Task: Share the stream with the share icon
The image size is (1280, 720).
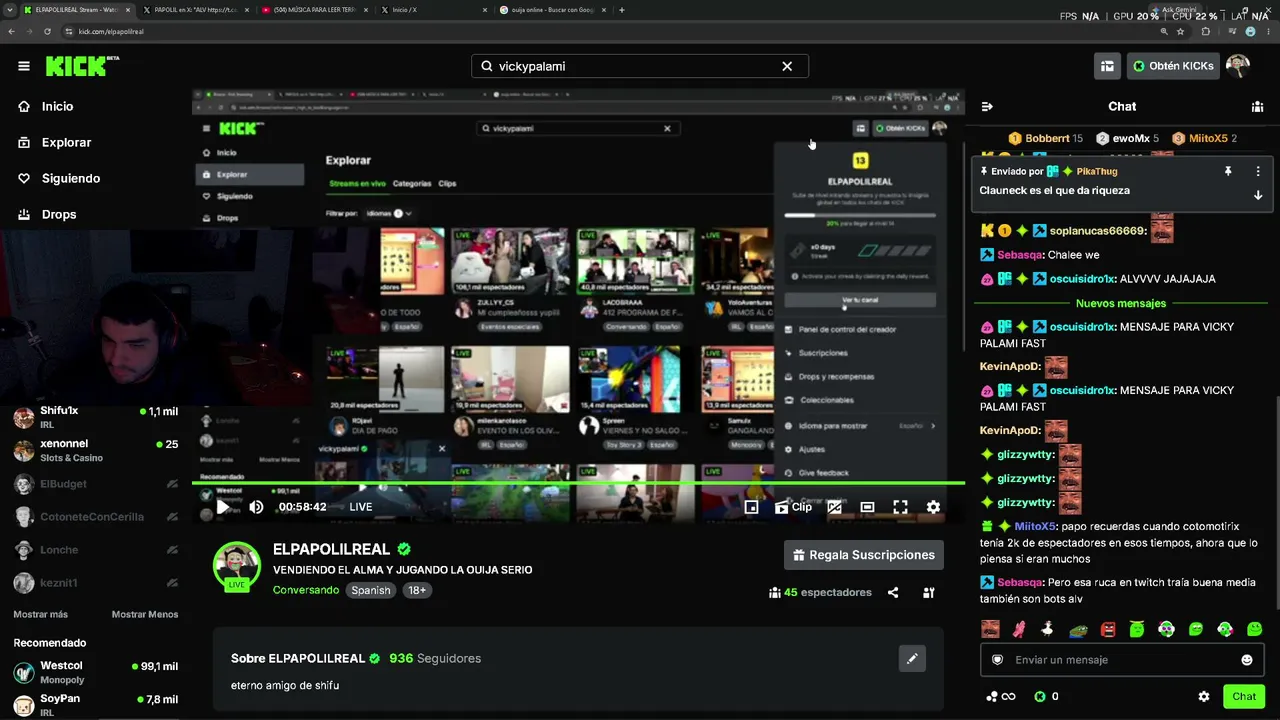Action: 893,592
